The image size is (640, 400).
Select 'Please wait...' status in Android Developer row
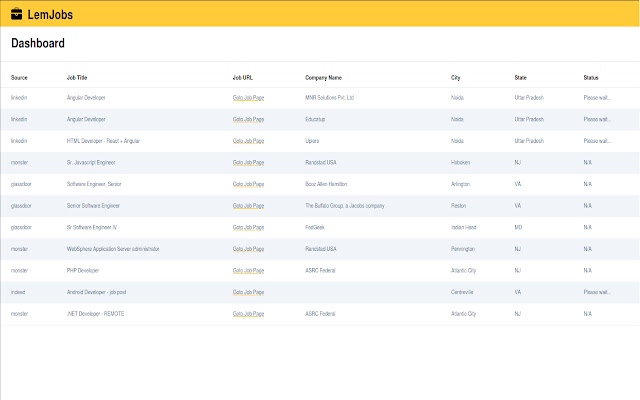tap(597, 292)
